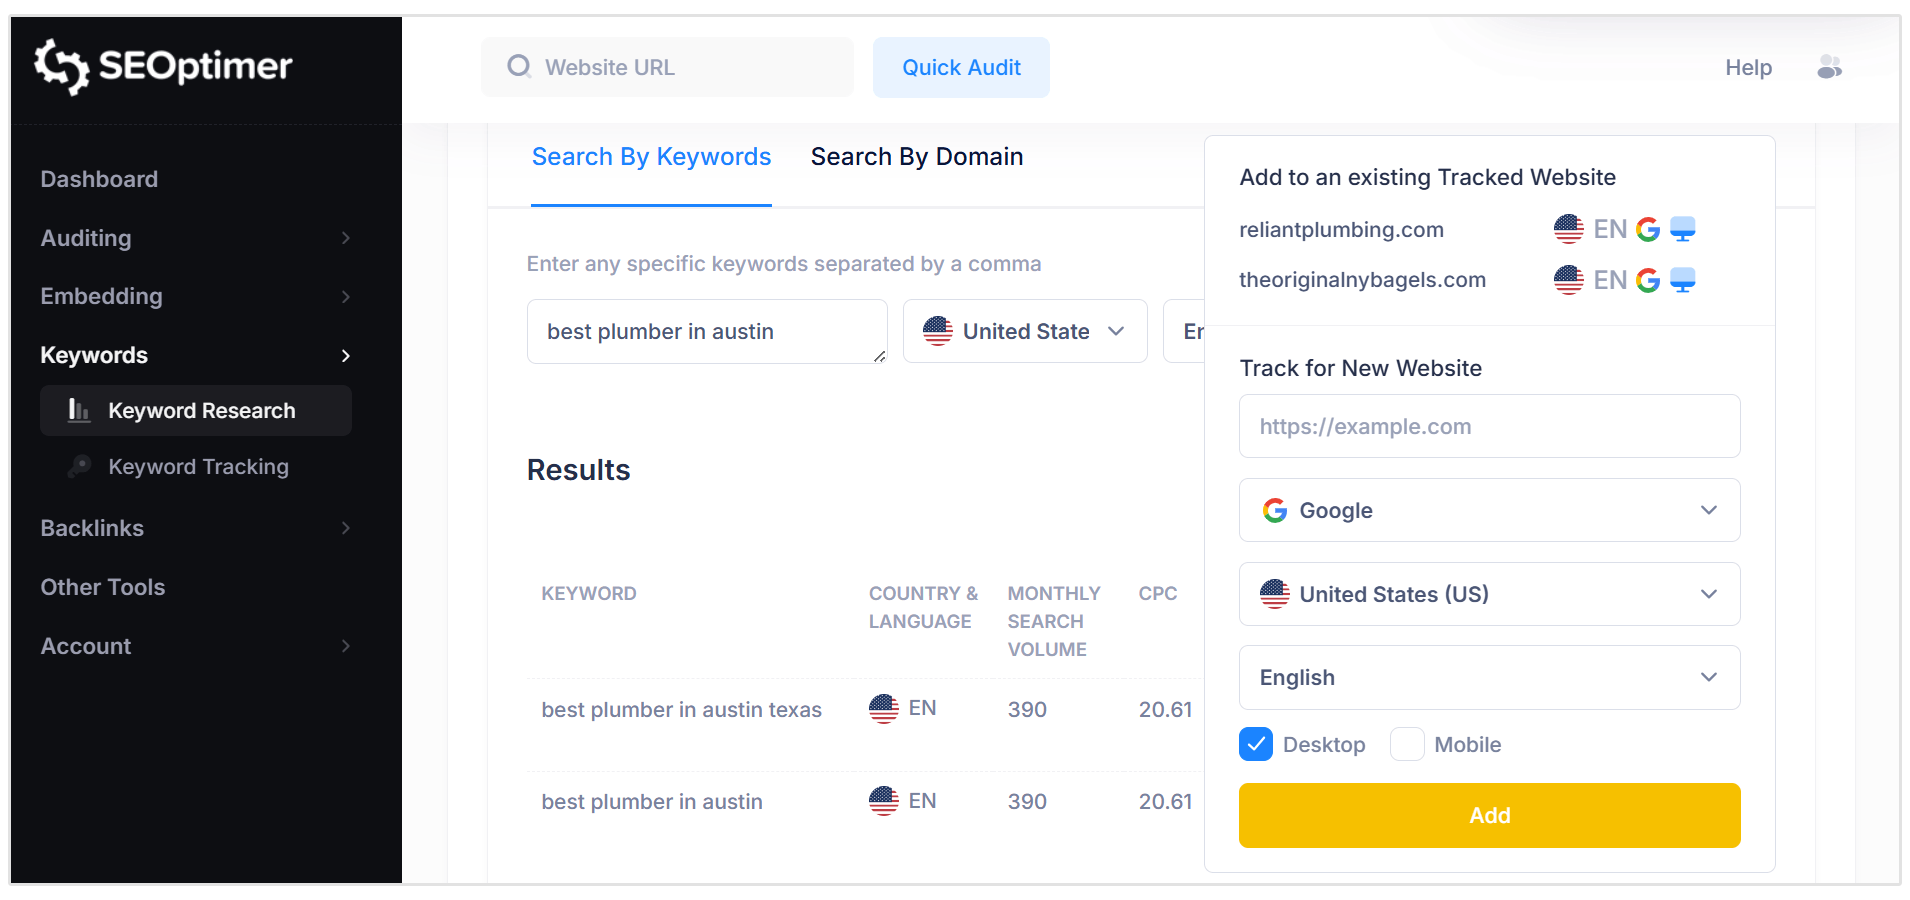This screenshot has height=900, width=1910.
Task: Open the search magnifier in Website URL field
Action: (x=519, y=66)
